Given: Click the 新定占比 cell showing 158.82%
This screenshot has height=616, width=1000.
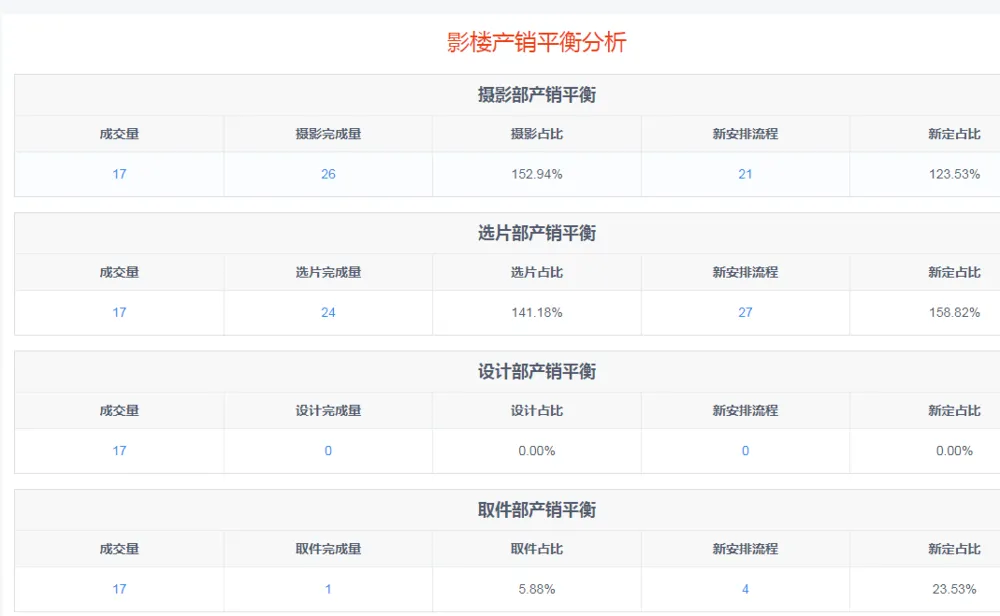Looking at the screenshot, I should [954, 312].
